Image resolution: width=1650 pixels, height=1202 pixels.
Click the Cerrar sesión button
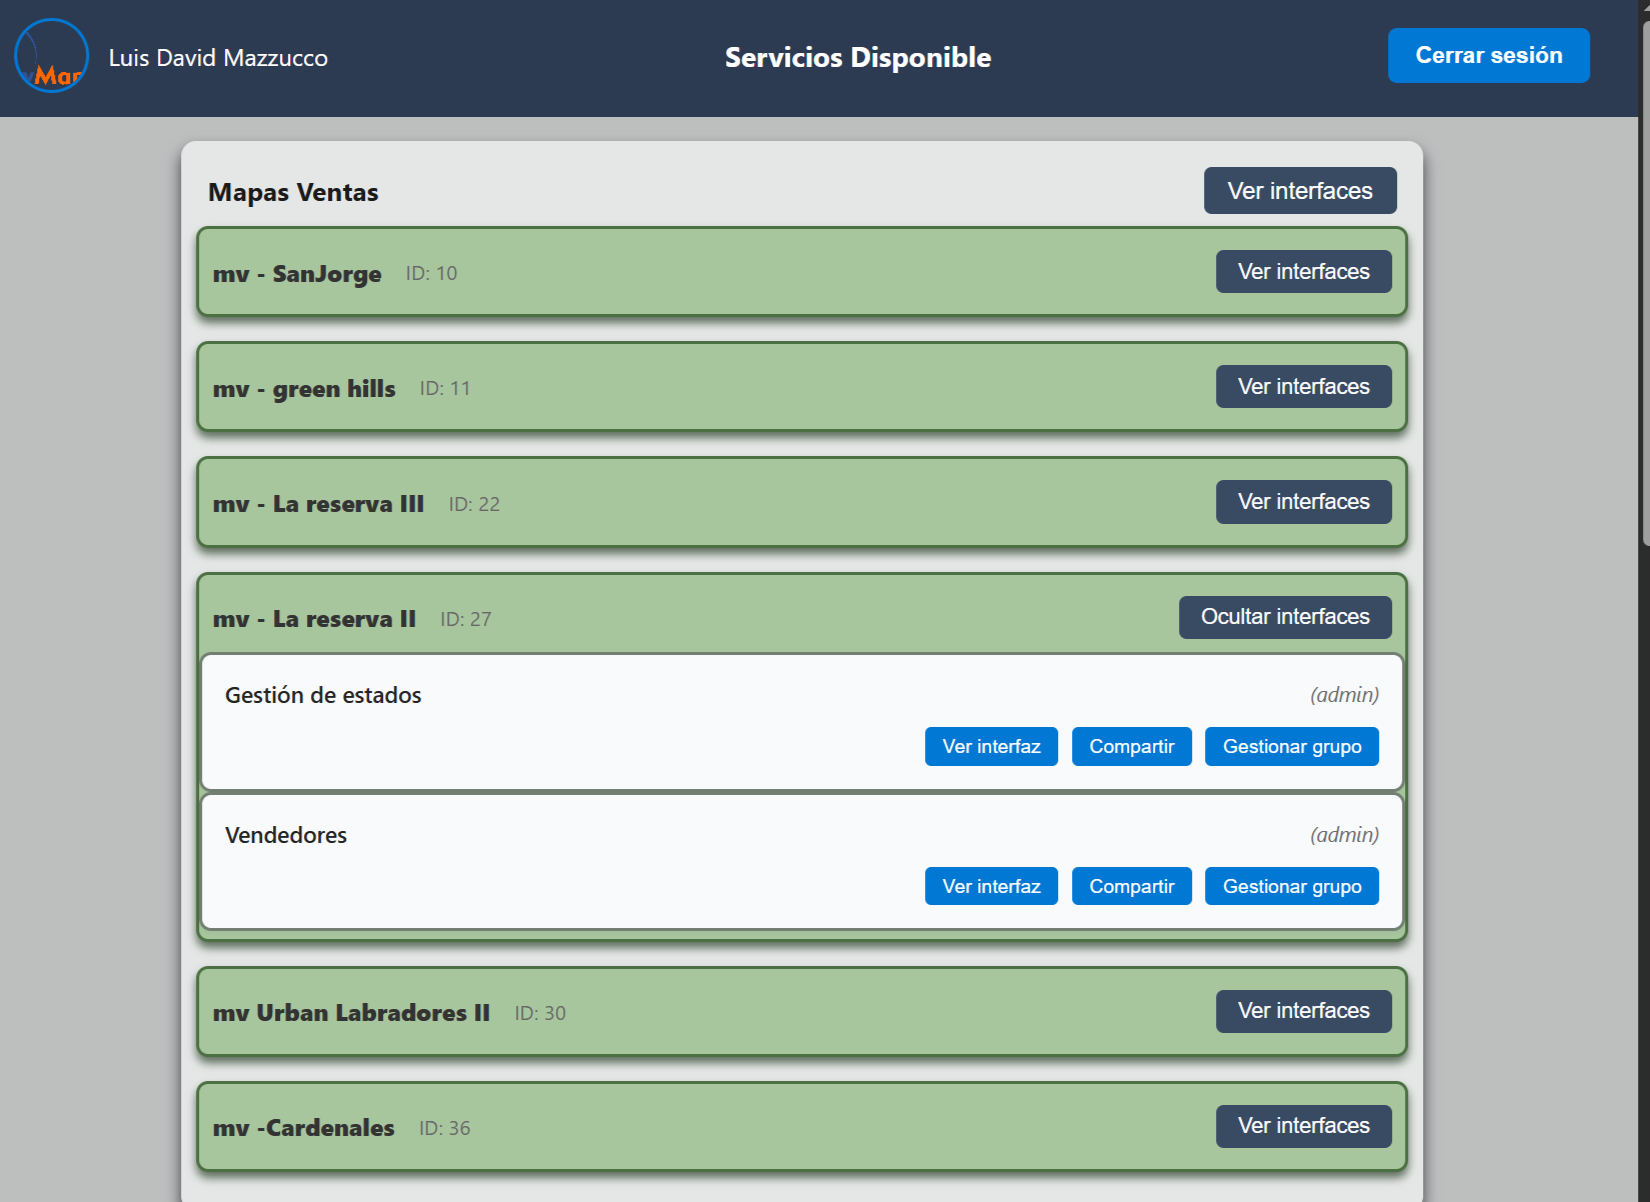click(1488, 56)
